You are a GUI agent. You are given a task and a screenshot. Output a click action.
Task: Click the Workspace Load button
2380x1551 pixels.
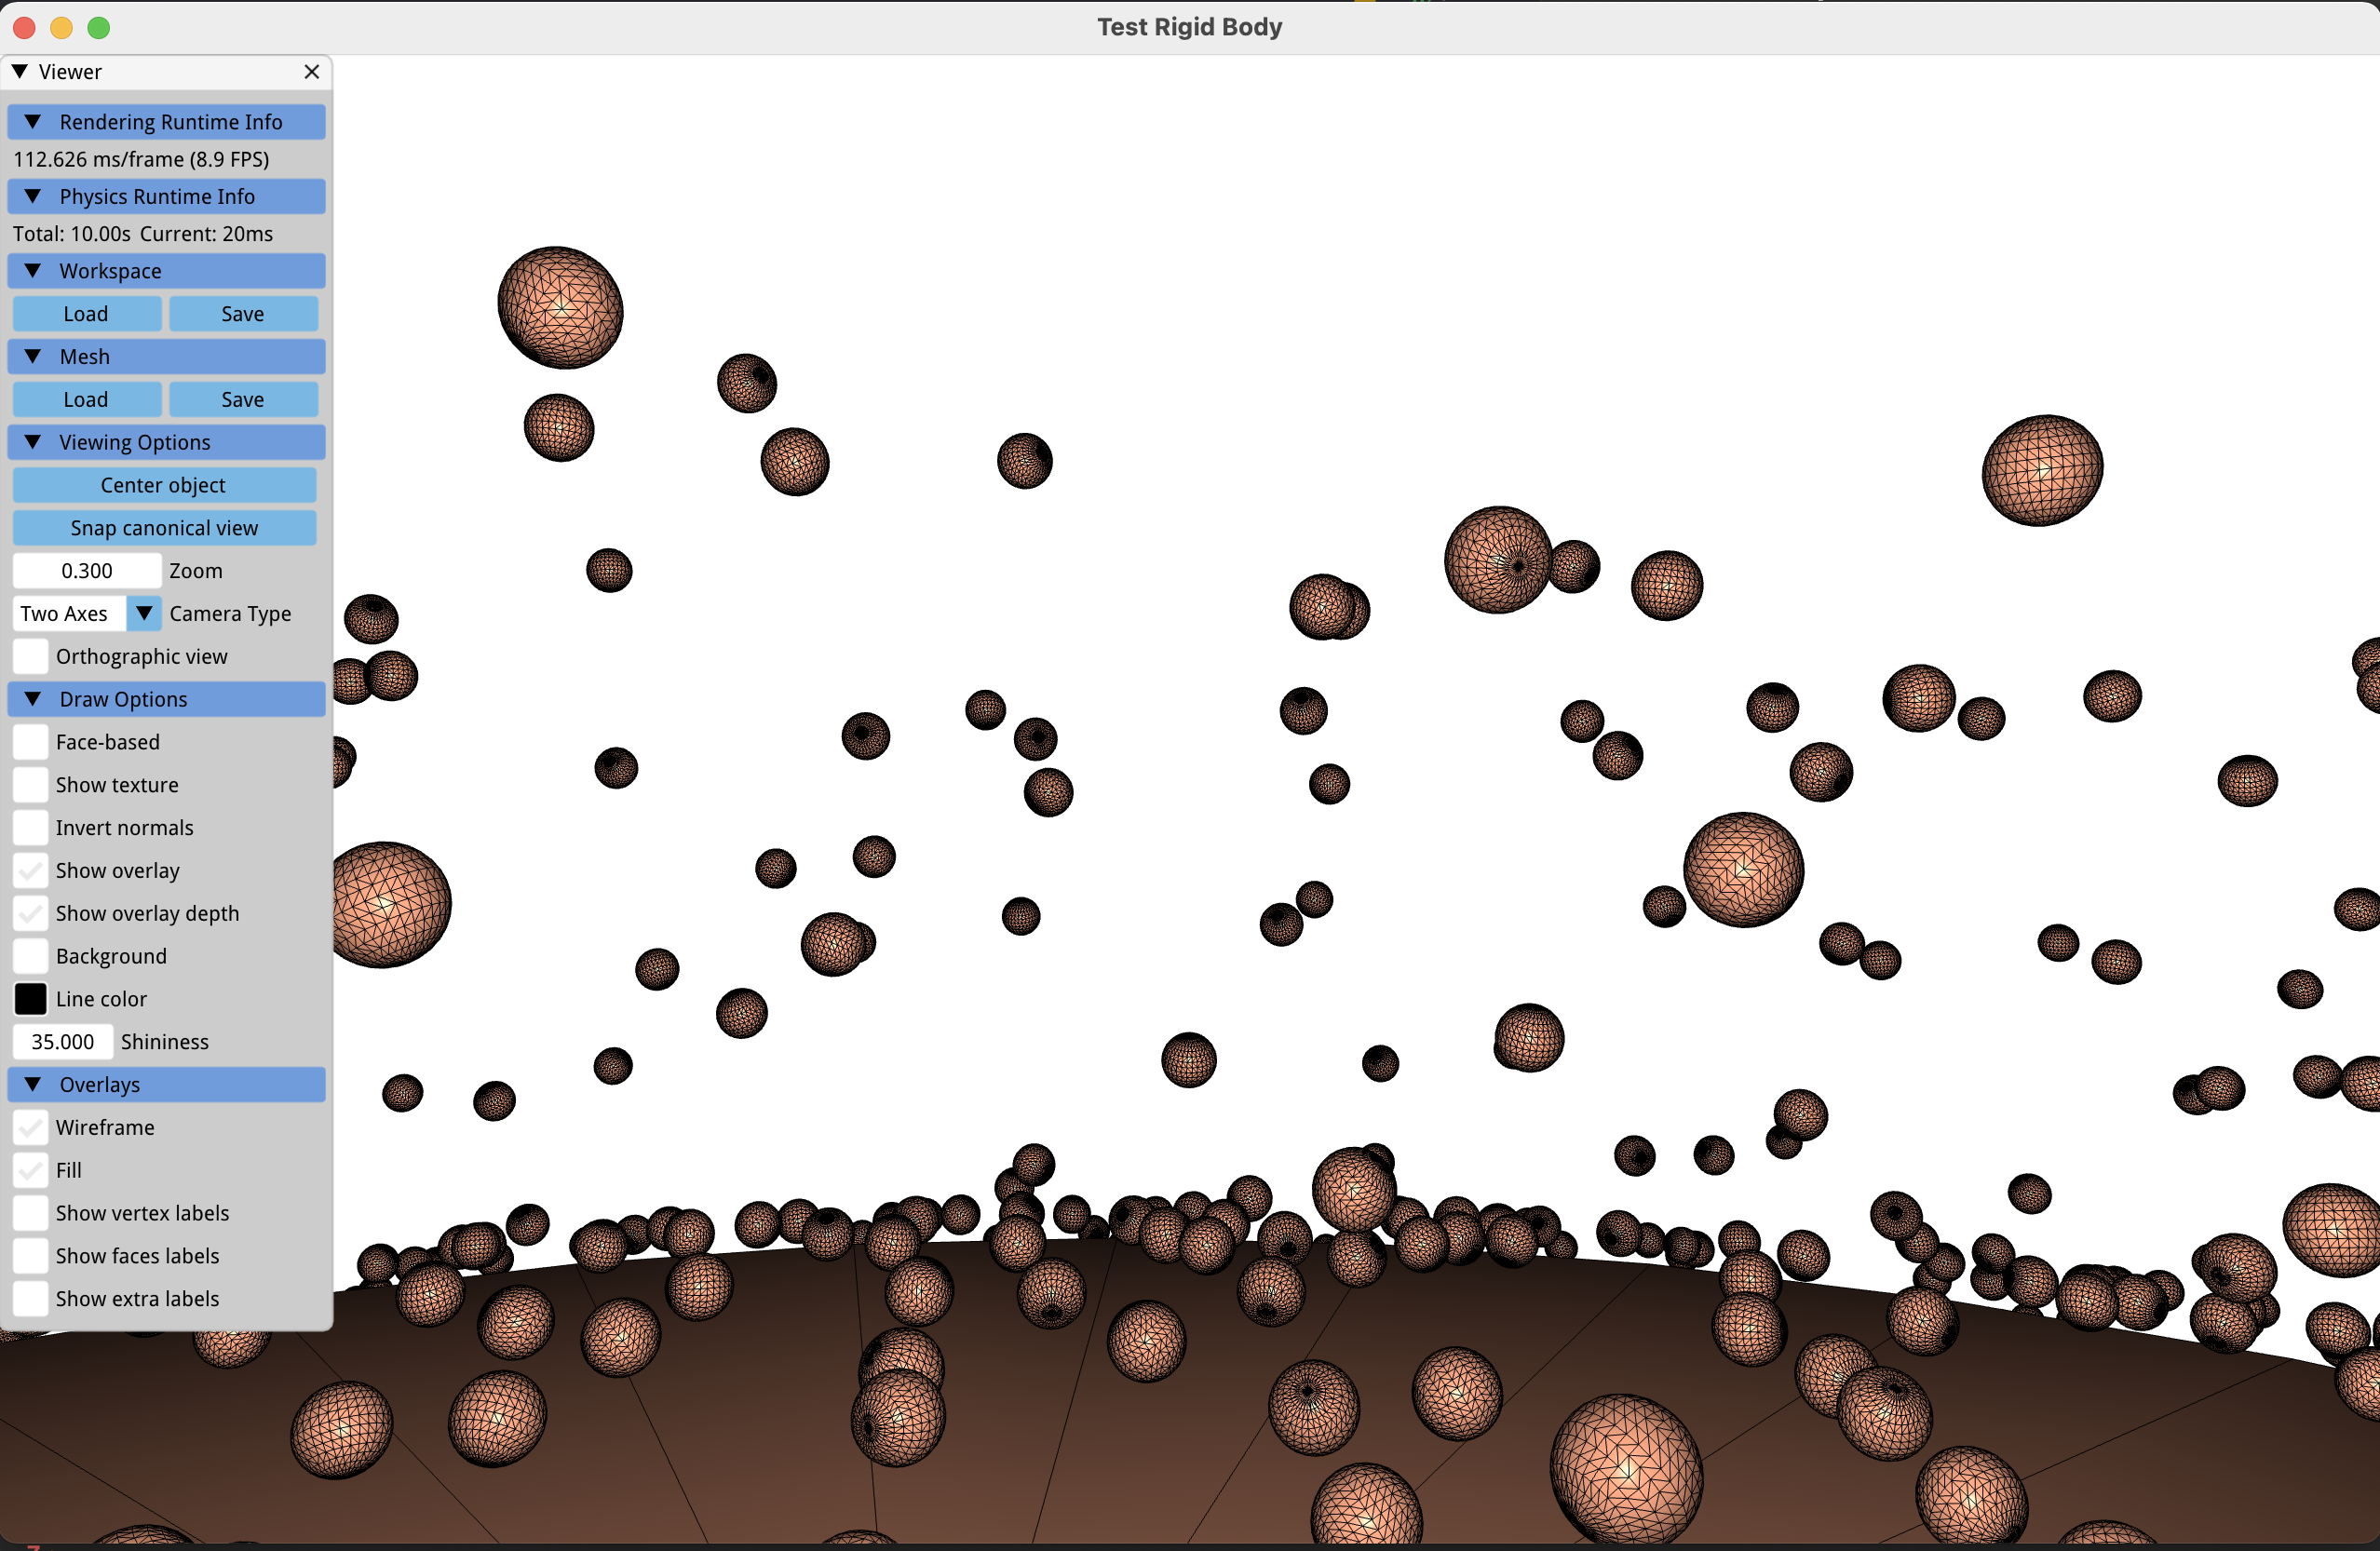pos(86,314)
